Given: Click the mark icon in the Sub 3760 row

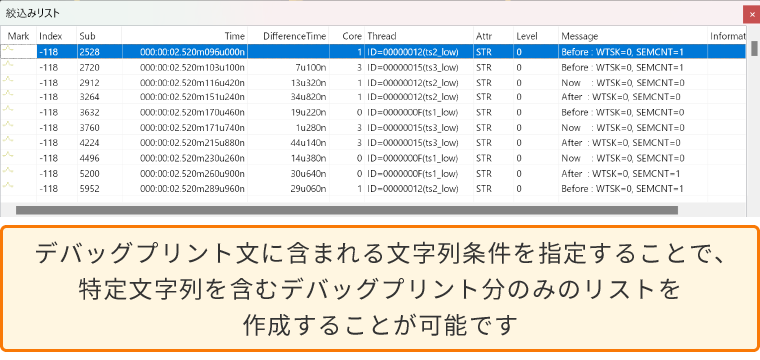Looking at the screenshot, I should (x=8, y=124).
